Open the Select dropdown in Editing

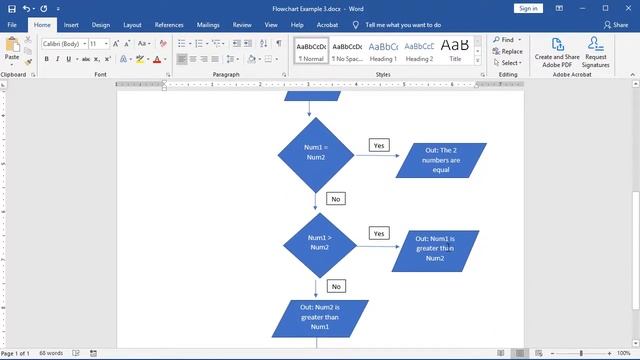pyautogui.click(x=508, y=63)
